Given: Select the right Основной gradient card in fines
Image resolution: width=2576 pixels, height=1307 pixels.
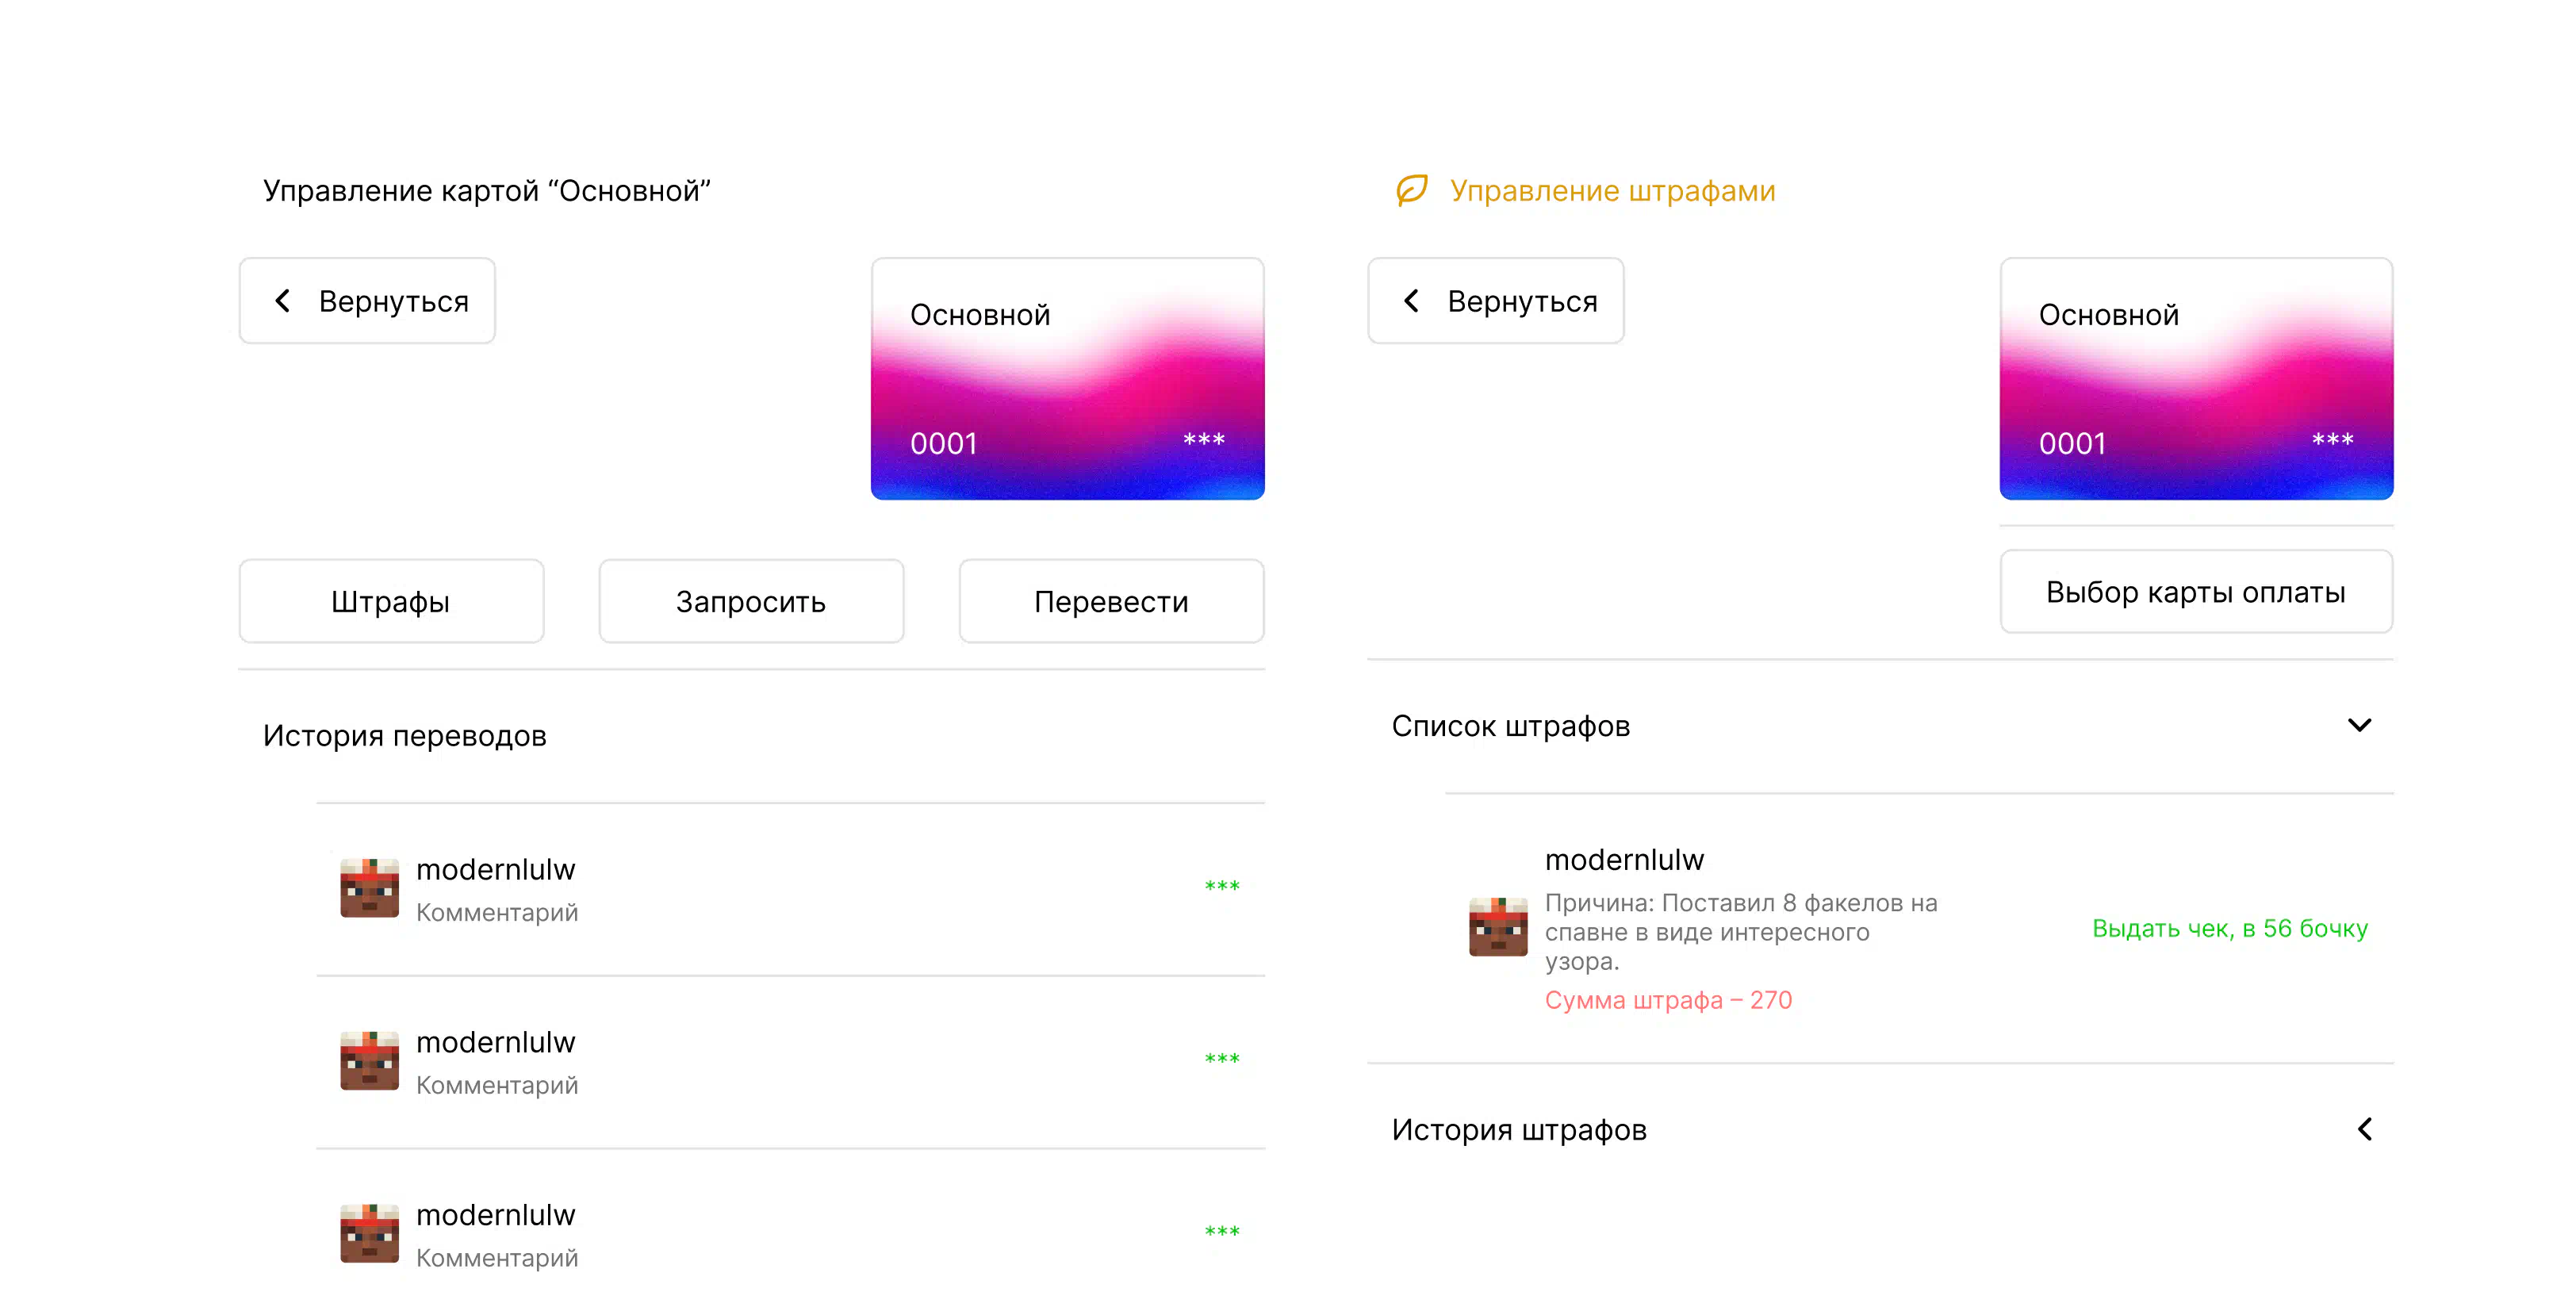Looking at the screenshot, I should coord(2196,379).
